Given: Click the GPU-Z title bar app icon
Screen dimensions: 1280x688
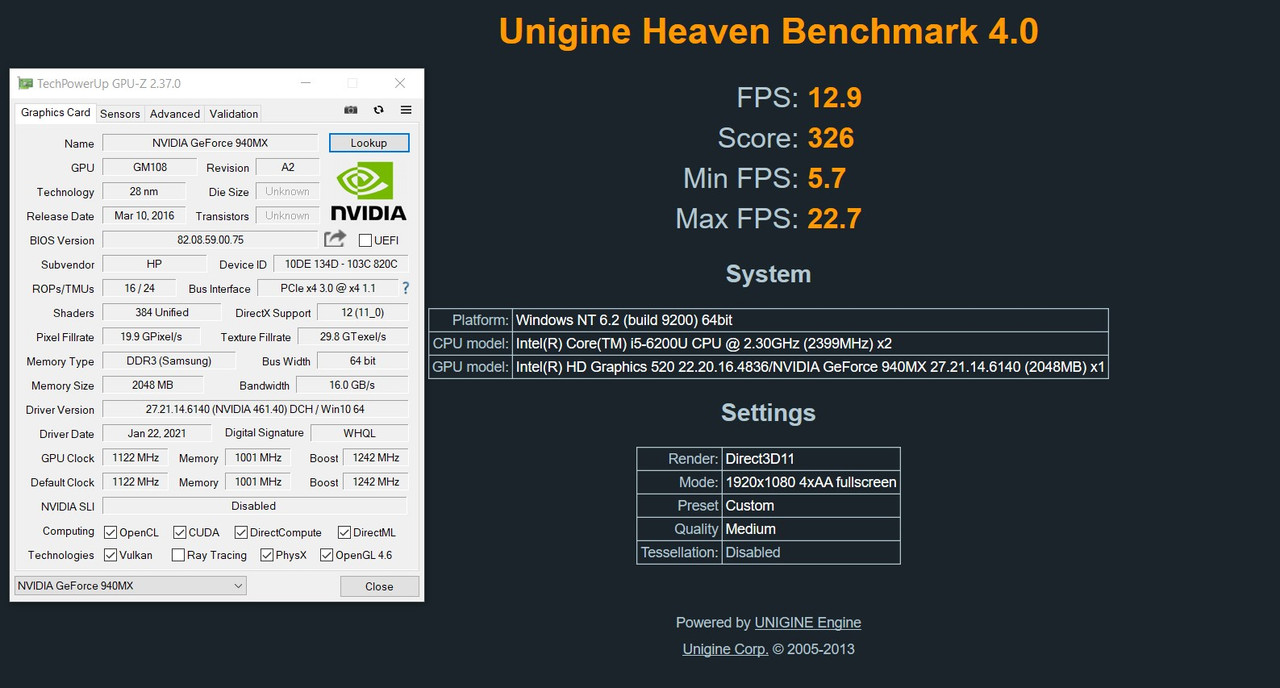Looking at the screenshot, I should point(25,83).
